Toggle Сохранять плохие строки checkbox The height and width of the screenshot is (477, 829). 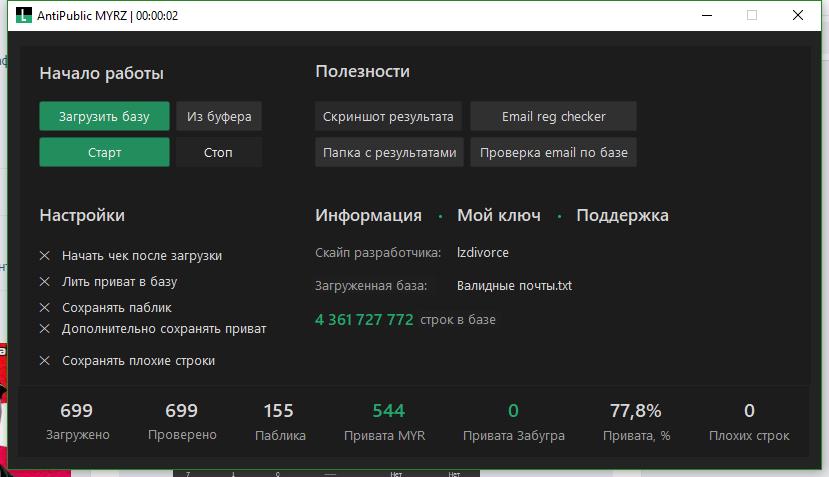[x=44, y=361]
